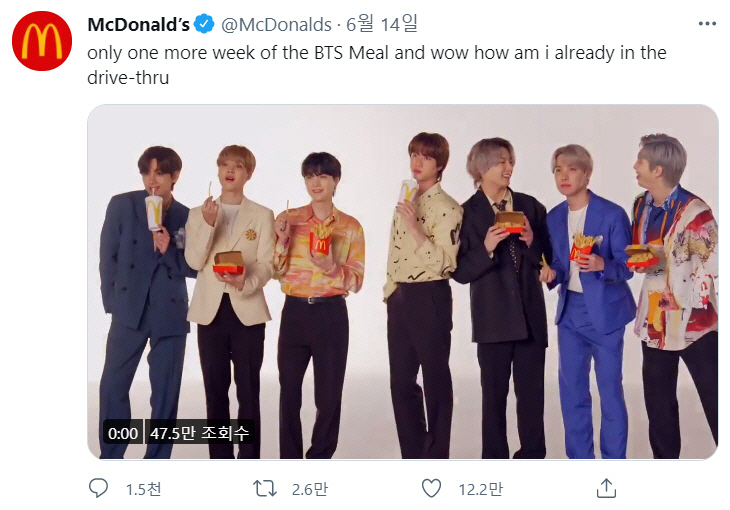This screenshot has width=730, height=510.
Task: Retweet using the retweet arrows icon
Action: (264, 488)
